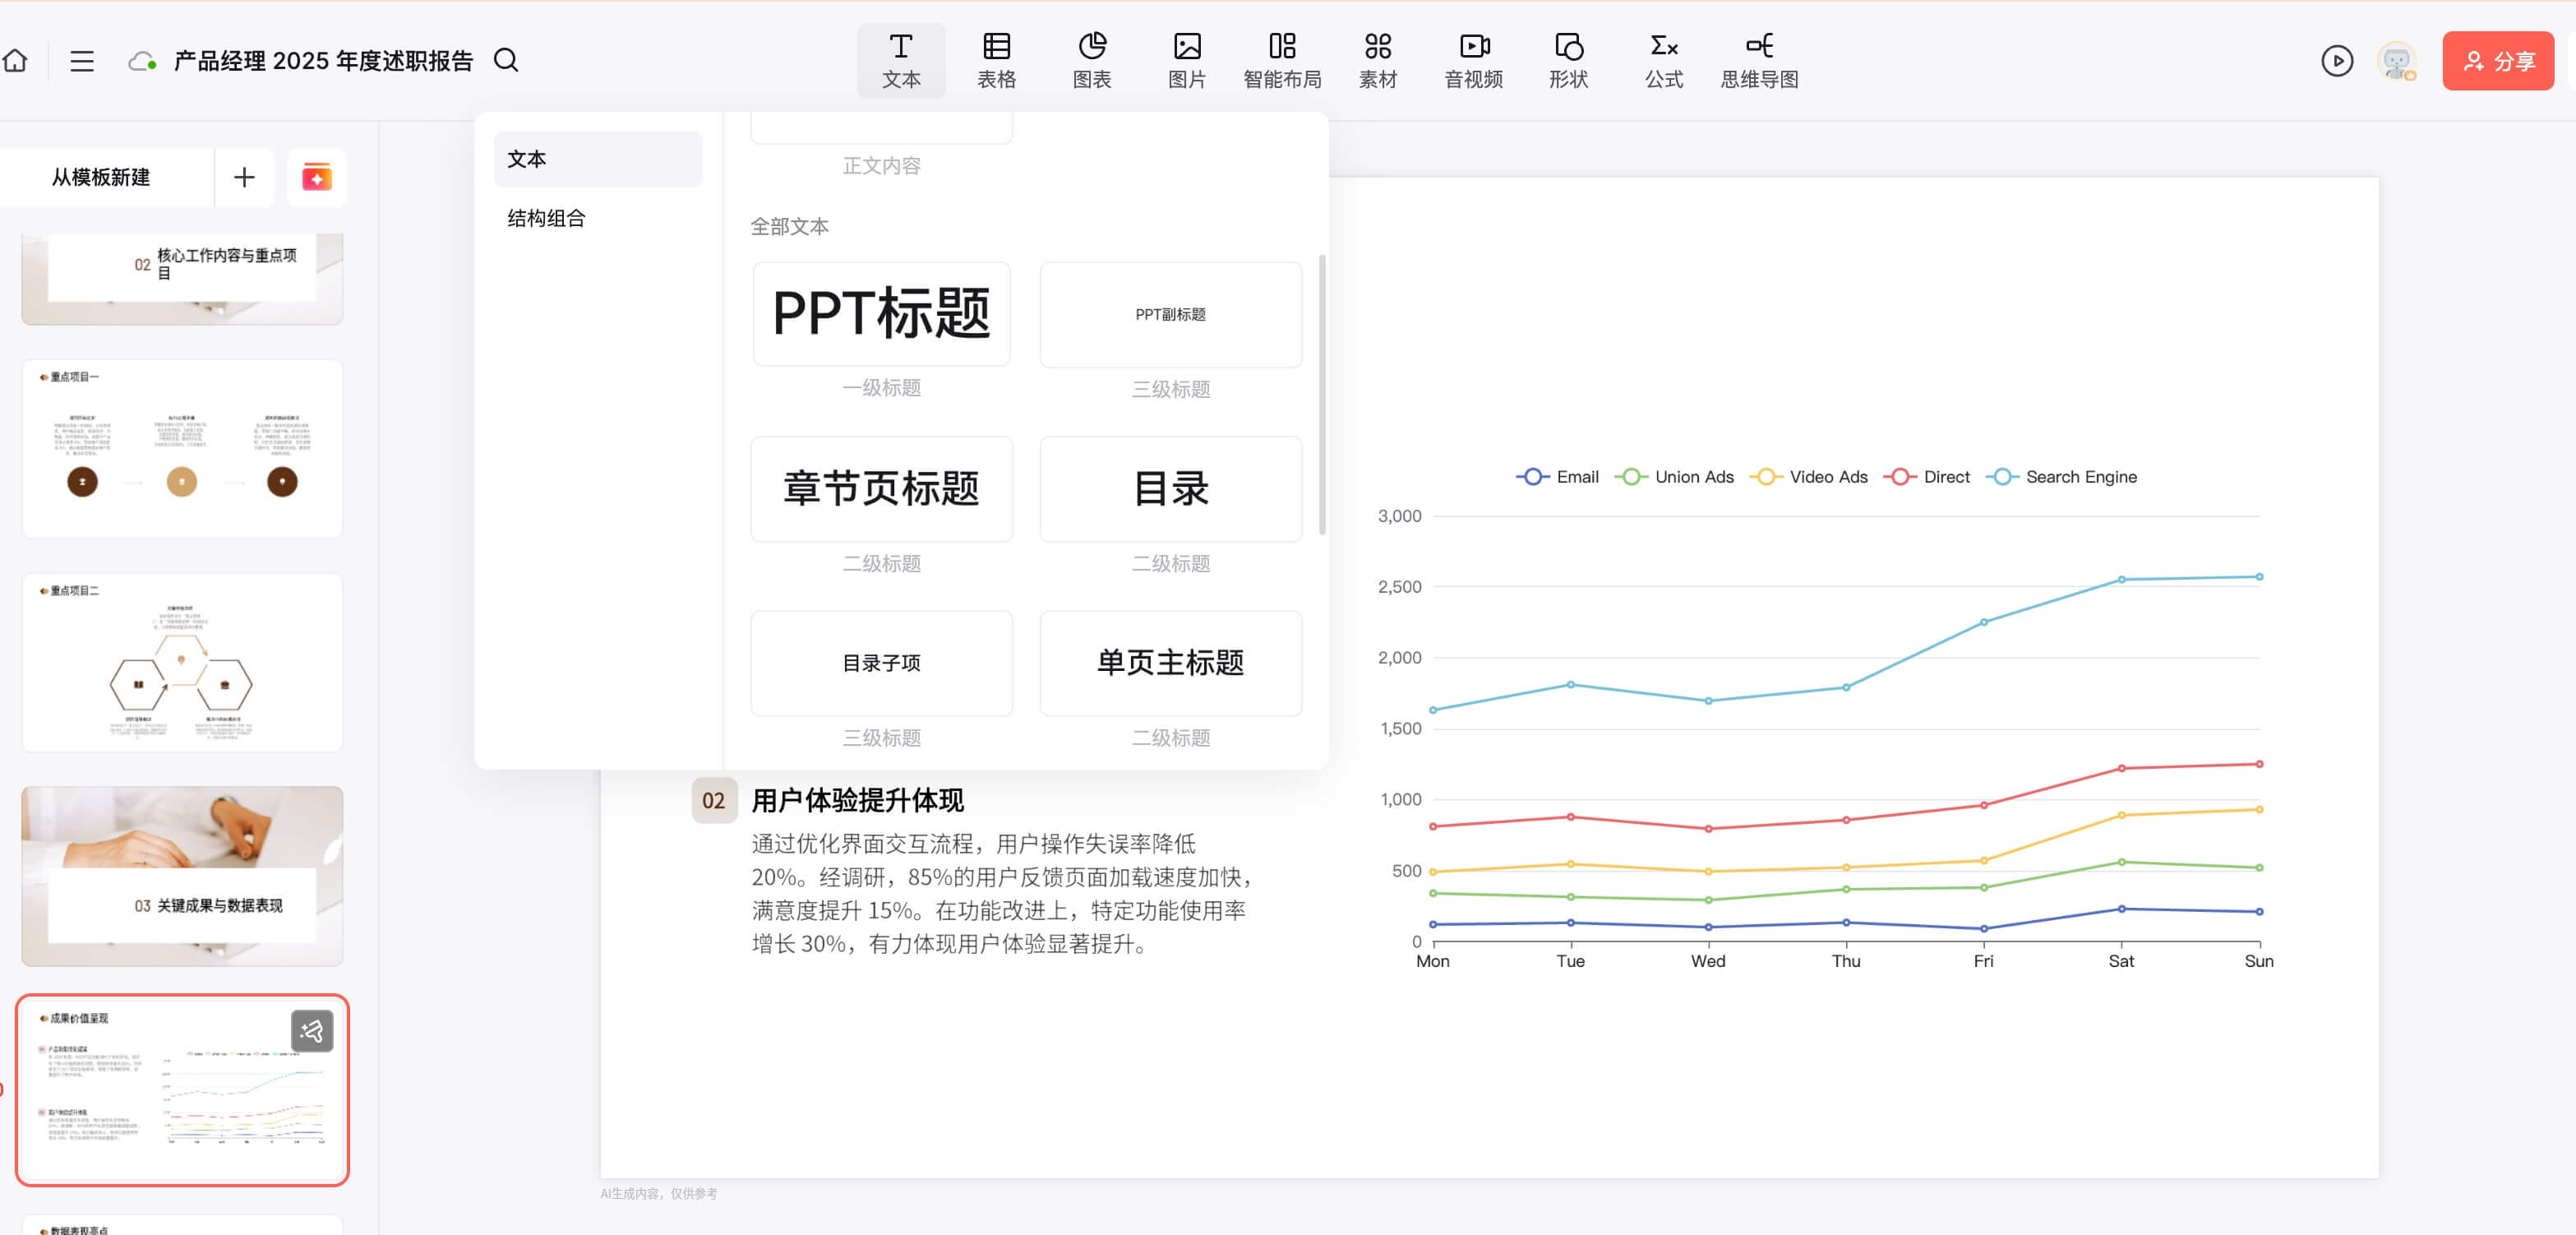Toggle the Video Ads legend series
2576x1235 pixels.
coord(1808,477)
